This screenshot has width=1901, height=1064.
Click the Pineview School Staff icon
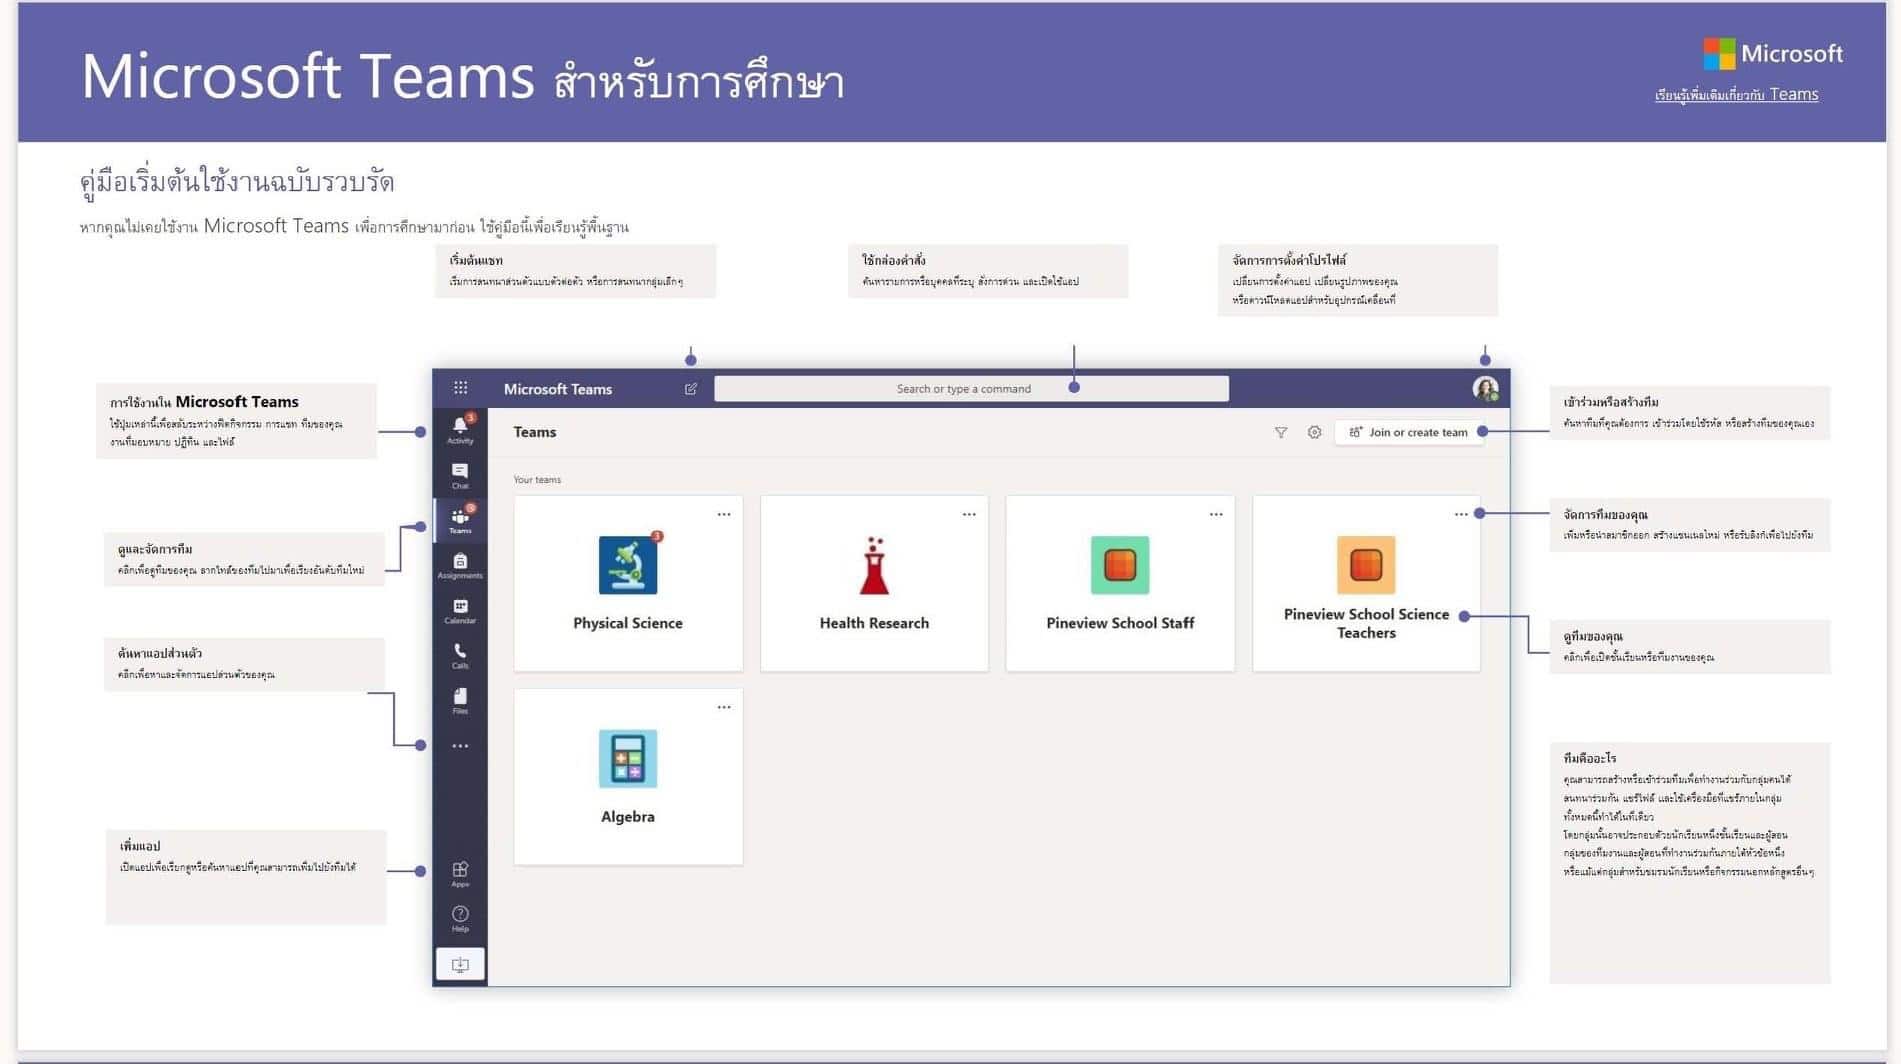pyautogui.click(x=1120, y=565)
